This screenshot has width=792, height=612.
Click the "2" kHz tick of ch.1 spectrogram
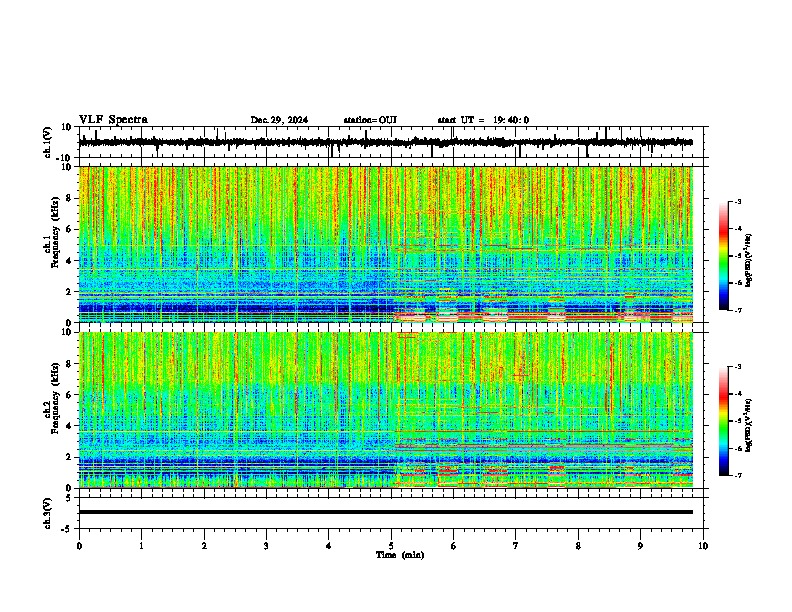[x=69, y=292]
